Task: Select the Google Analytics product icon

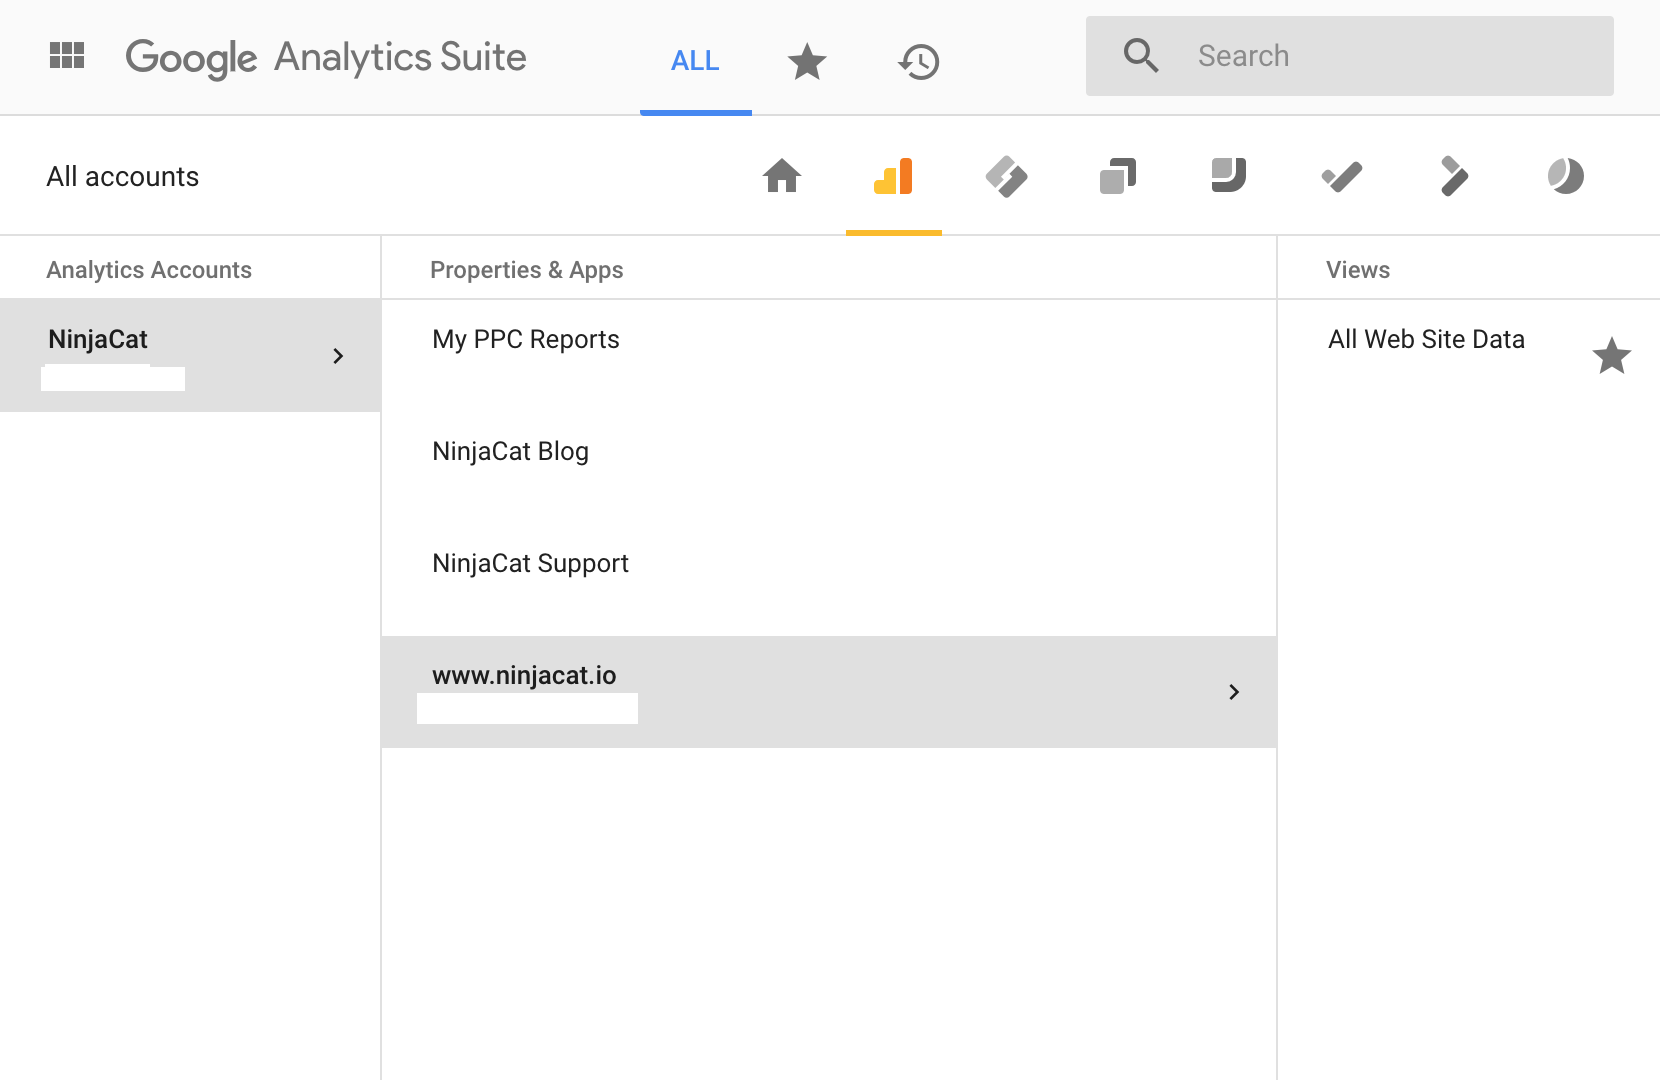Action: [x=893, y=176]
